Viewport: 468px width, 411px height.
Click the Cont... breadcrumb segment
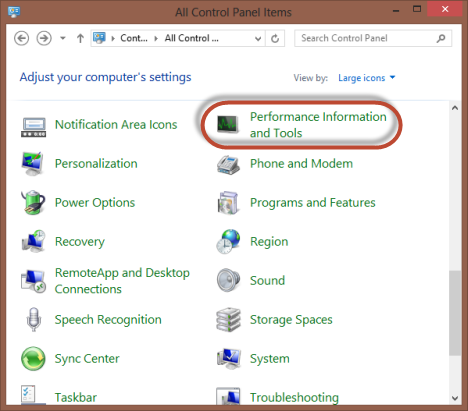(134, 38)
